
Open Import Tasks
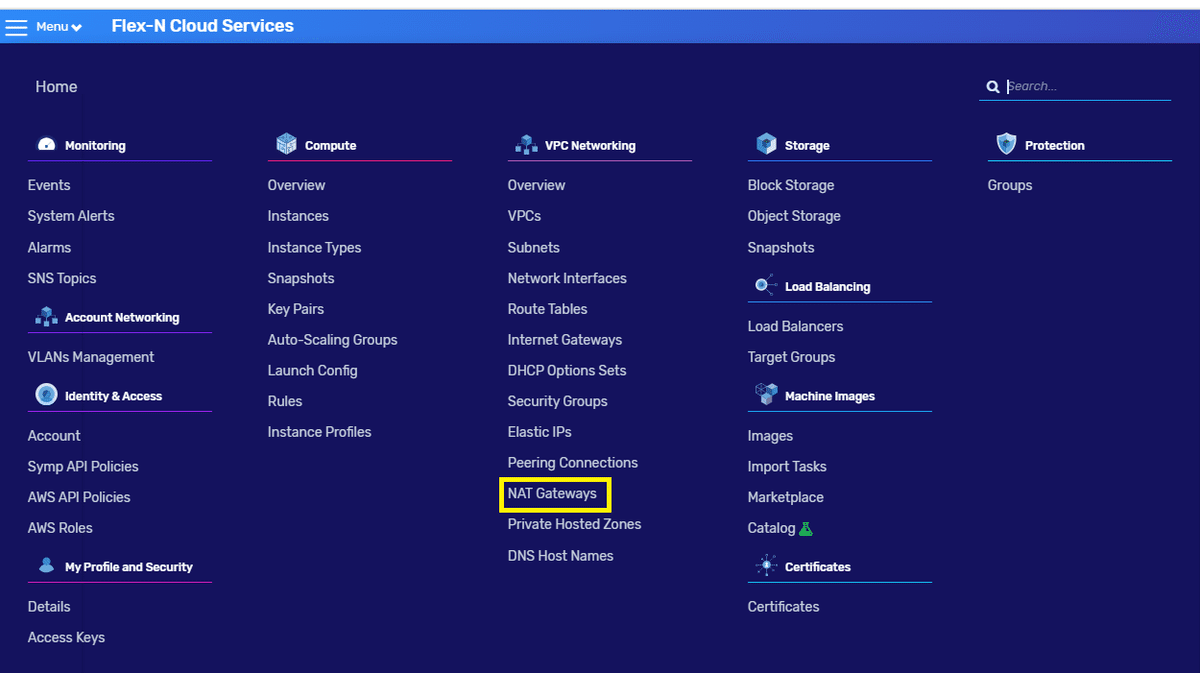(787, 466)
